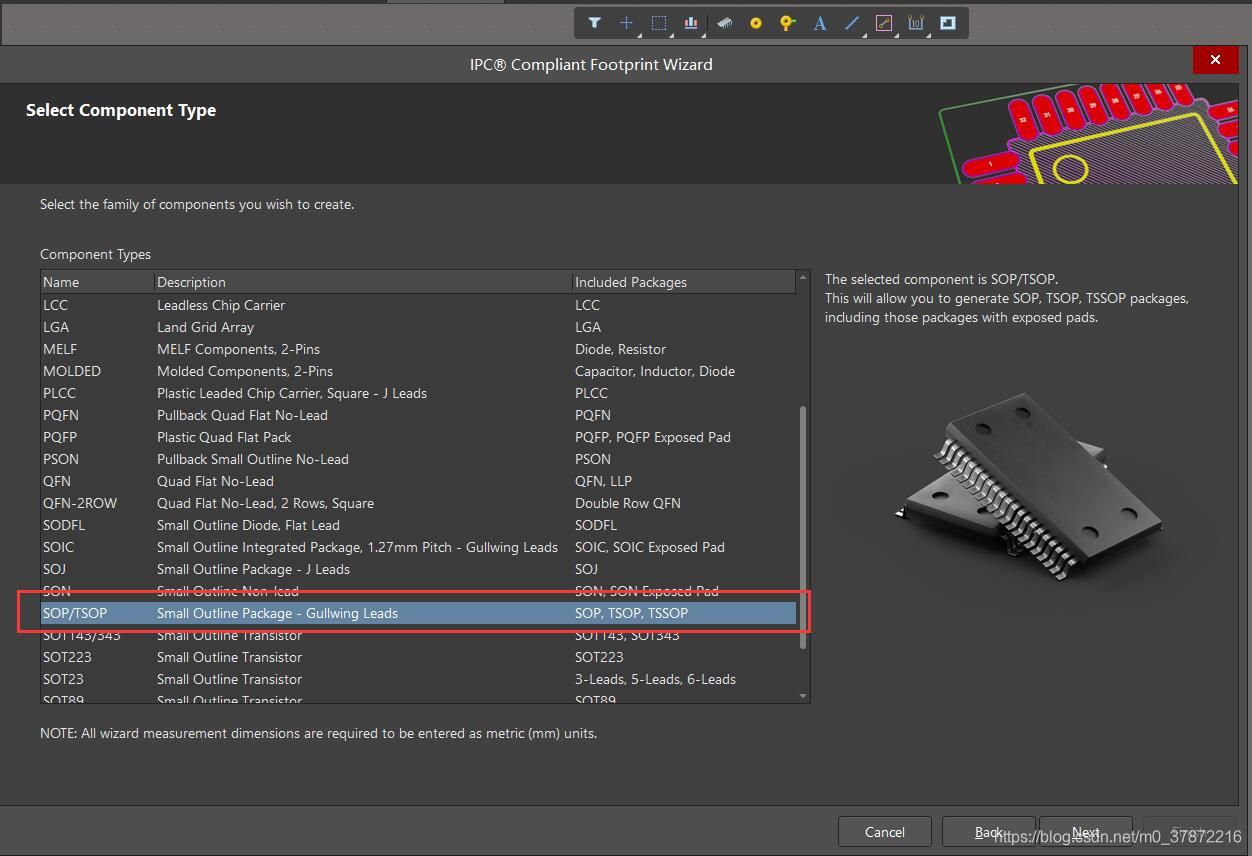1252x856 pixels.
Task: Click 'Diode, Resistor' packages cell
Action: (x=620, y=349)
